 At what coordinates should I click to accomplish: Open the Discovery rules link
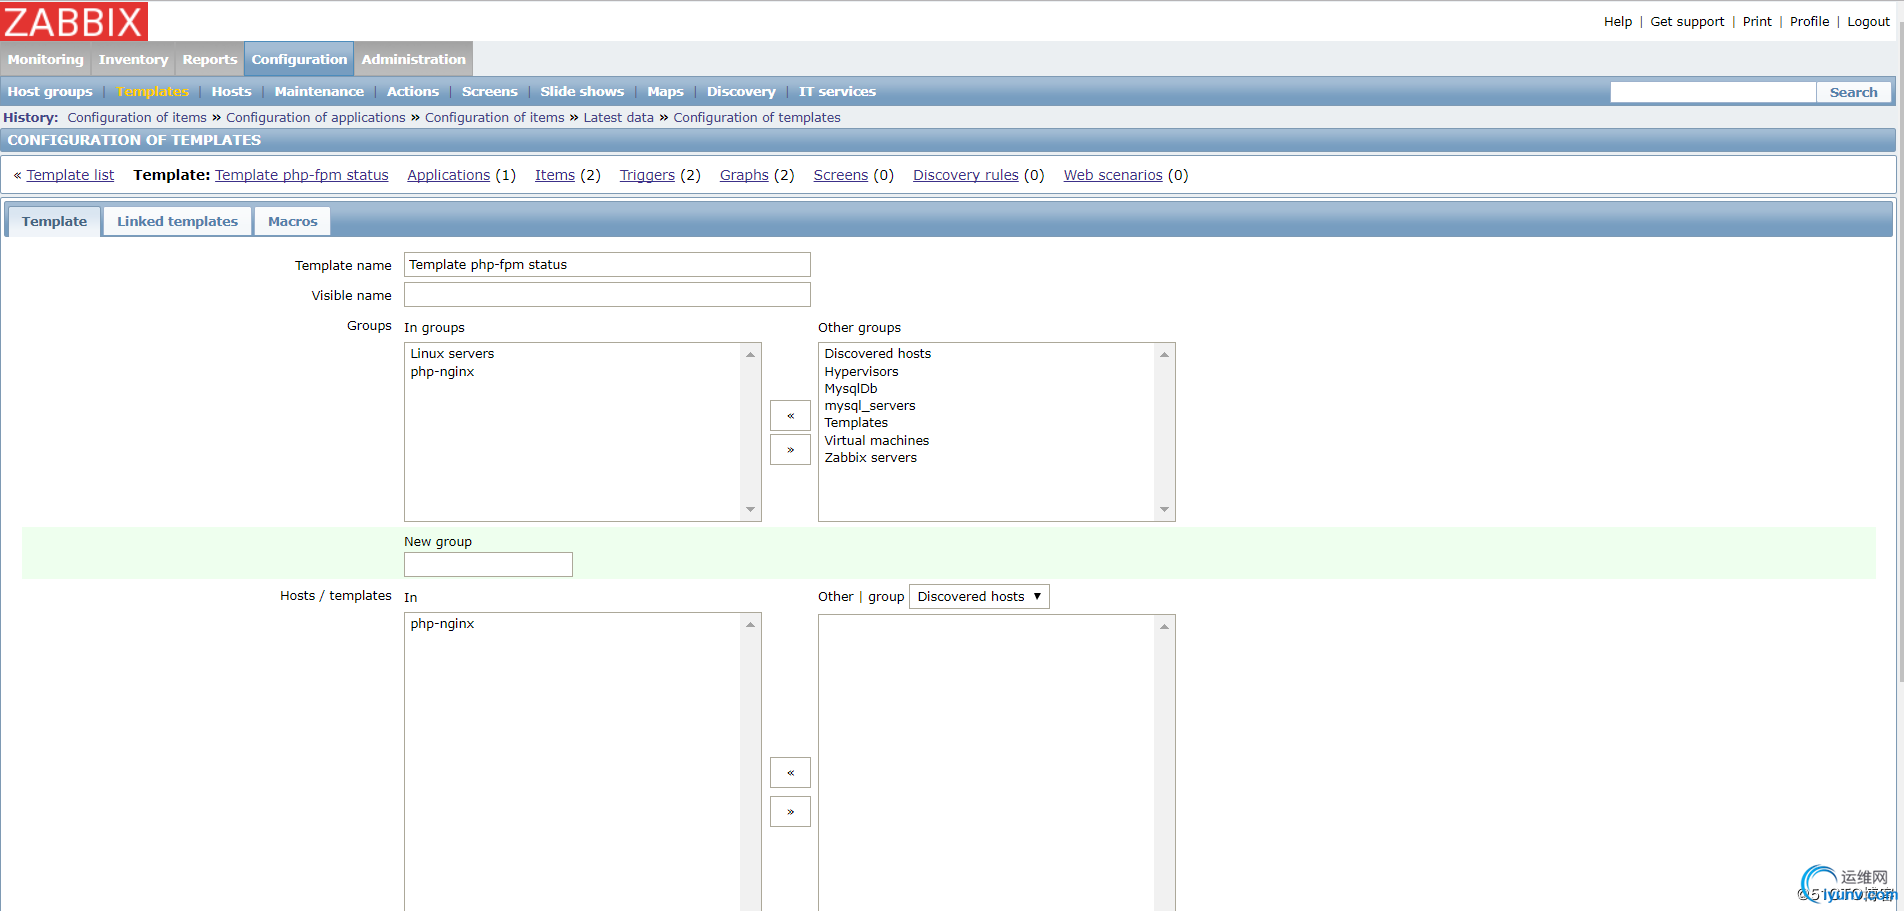[965, 175]
